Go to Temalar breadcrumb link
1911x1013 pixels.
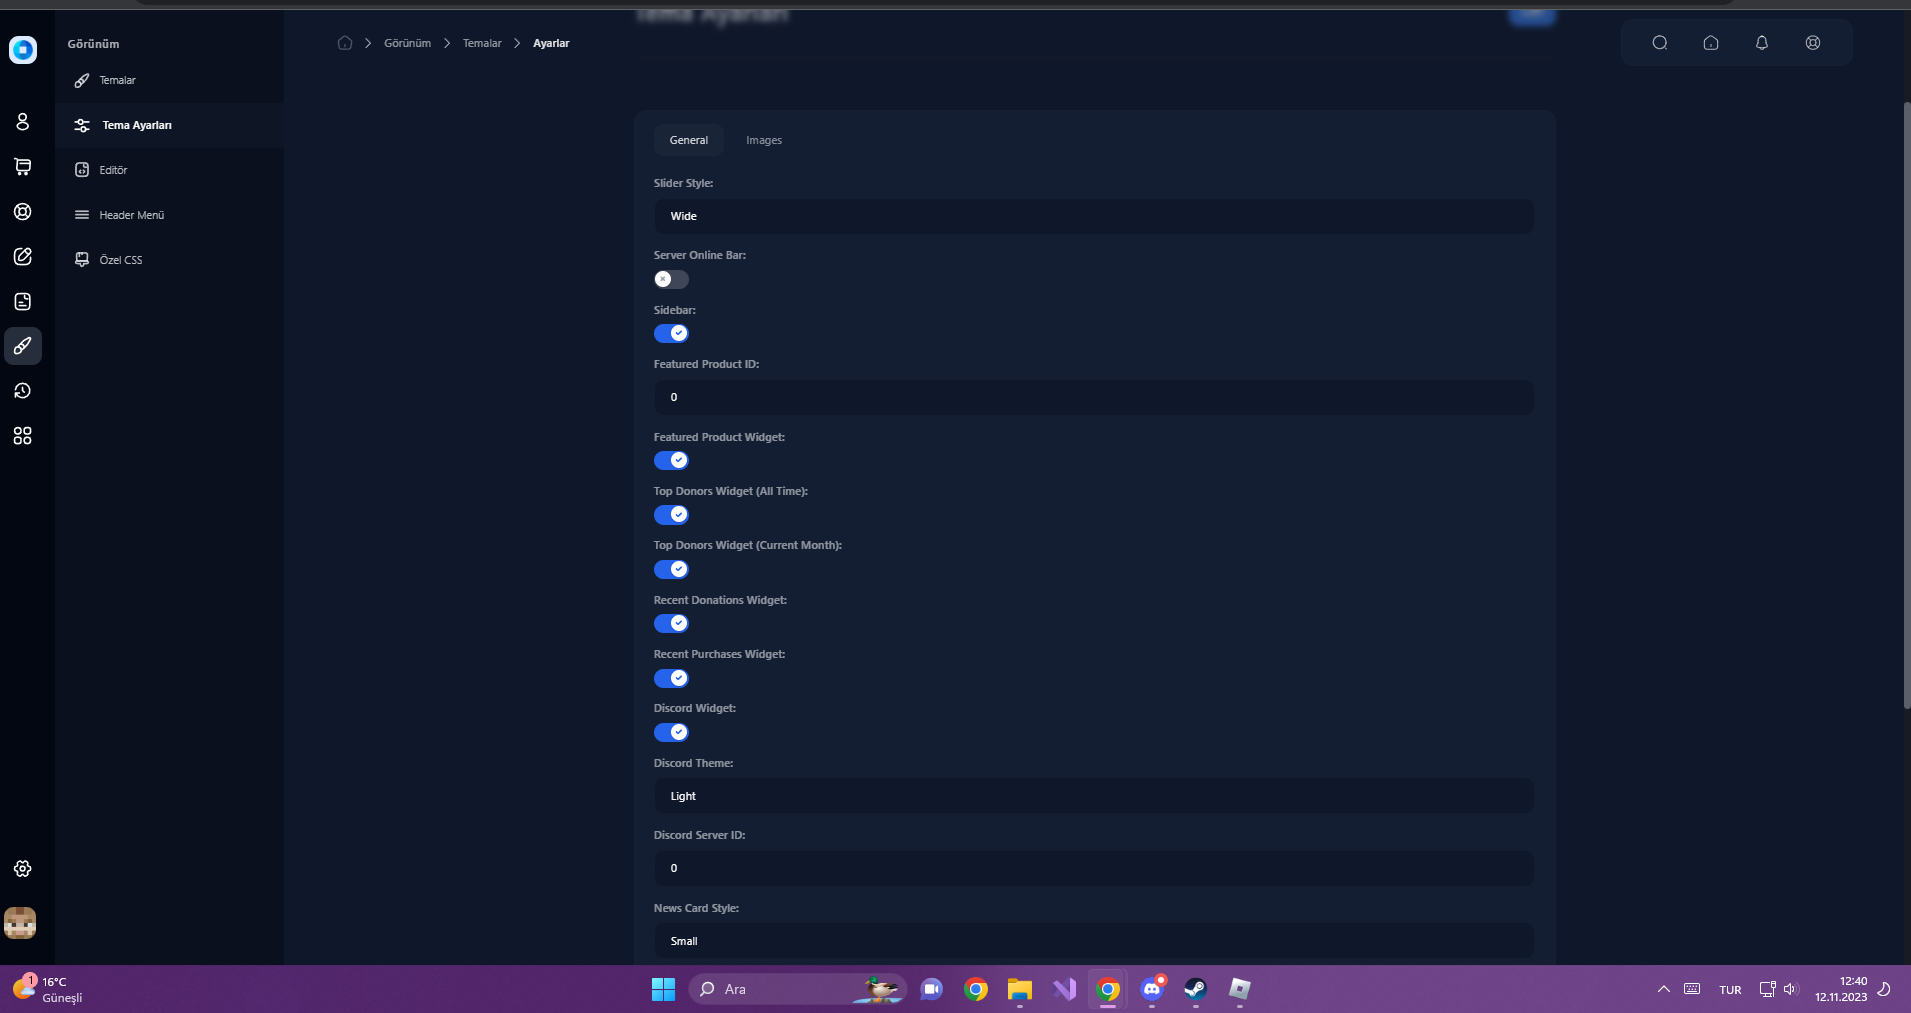coord(482,43)
